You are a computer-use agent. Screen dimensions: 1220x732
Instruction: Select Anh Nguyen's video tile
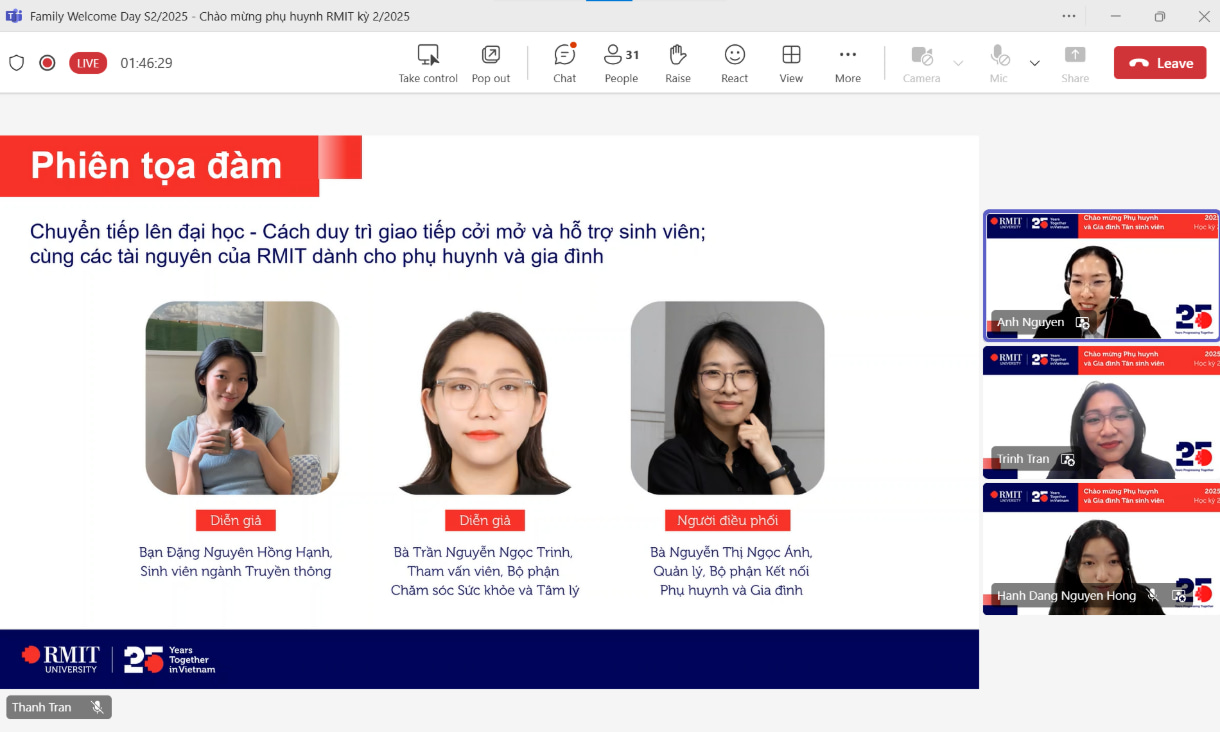point(1100,275)
